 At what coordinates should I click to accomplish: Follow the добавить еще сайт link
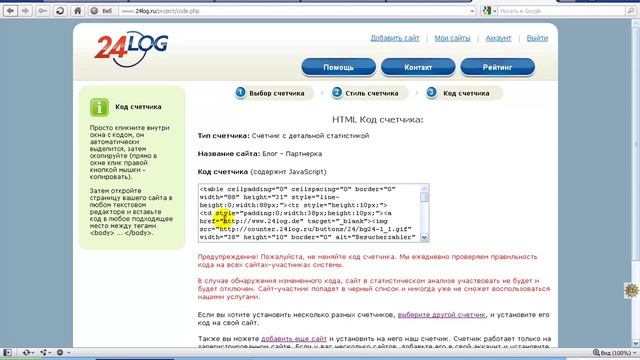click(294, 339)
